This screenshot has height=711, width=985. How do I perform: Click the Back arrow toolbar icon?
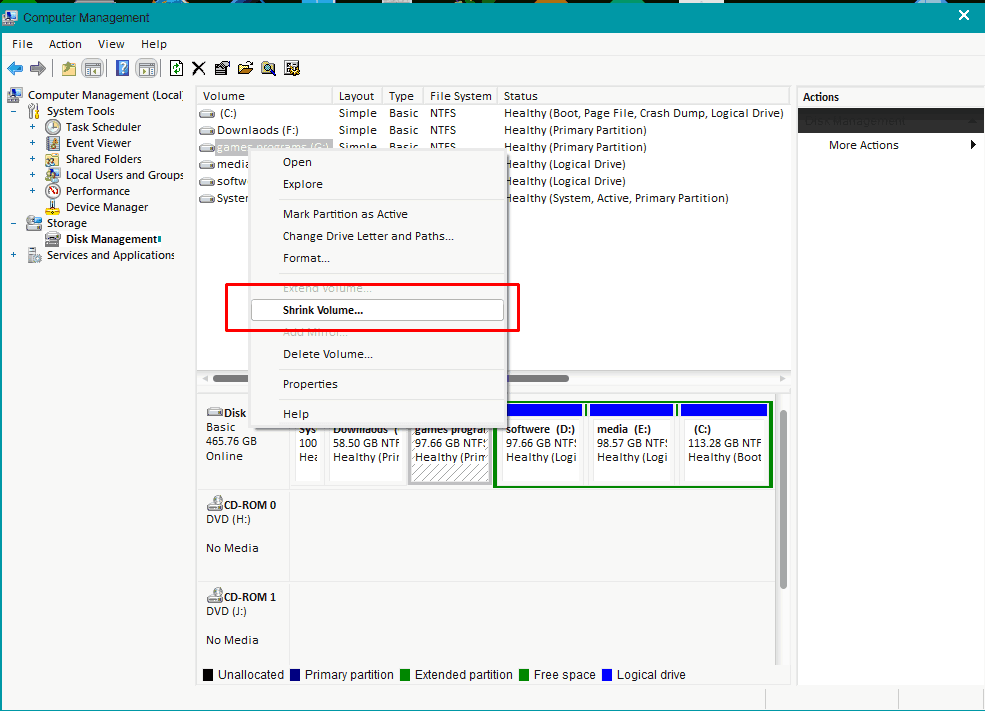15,68
